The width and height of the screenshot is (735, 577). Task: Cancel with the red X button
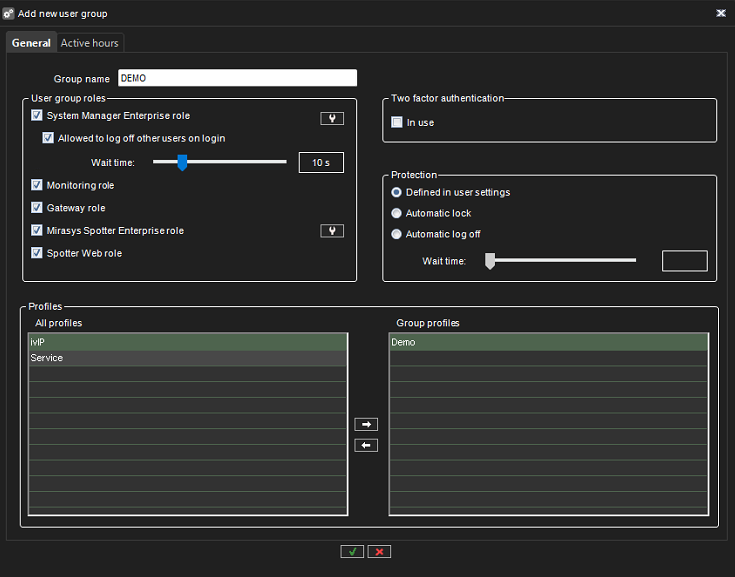(379, 551)
